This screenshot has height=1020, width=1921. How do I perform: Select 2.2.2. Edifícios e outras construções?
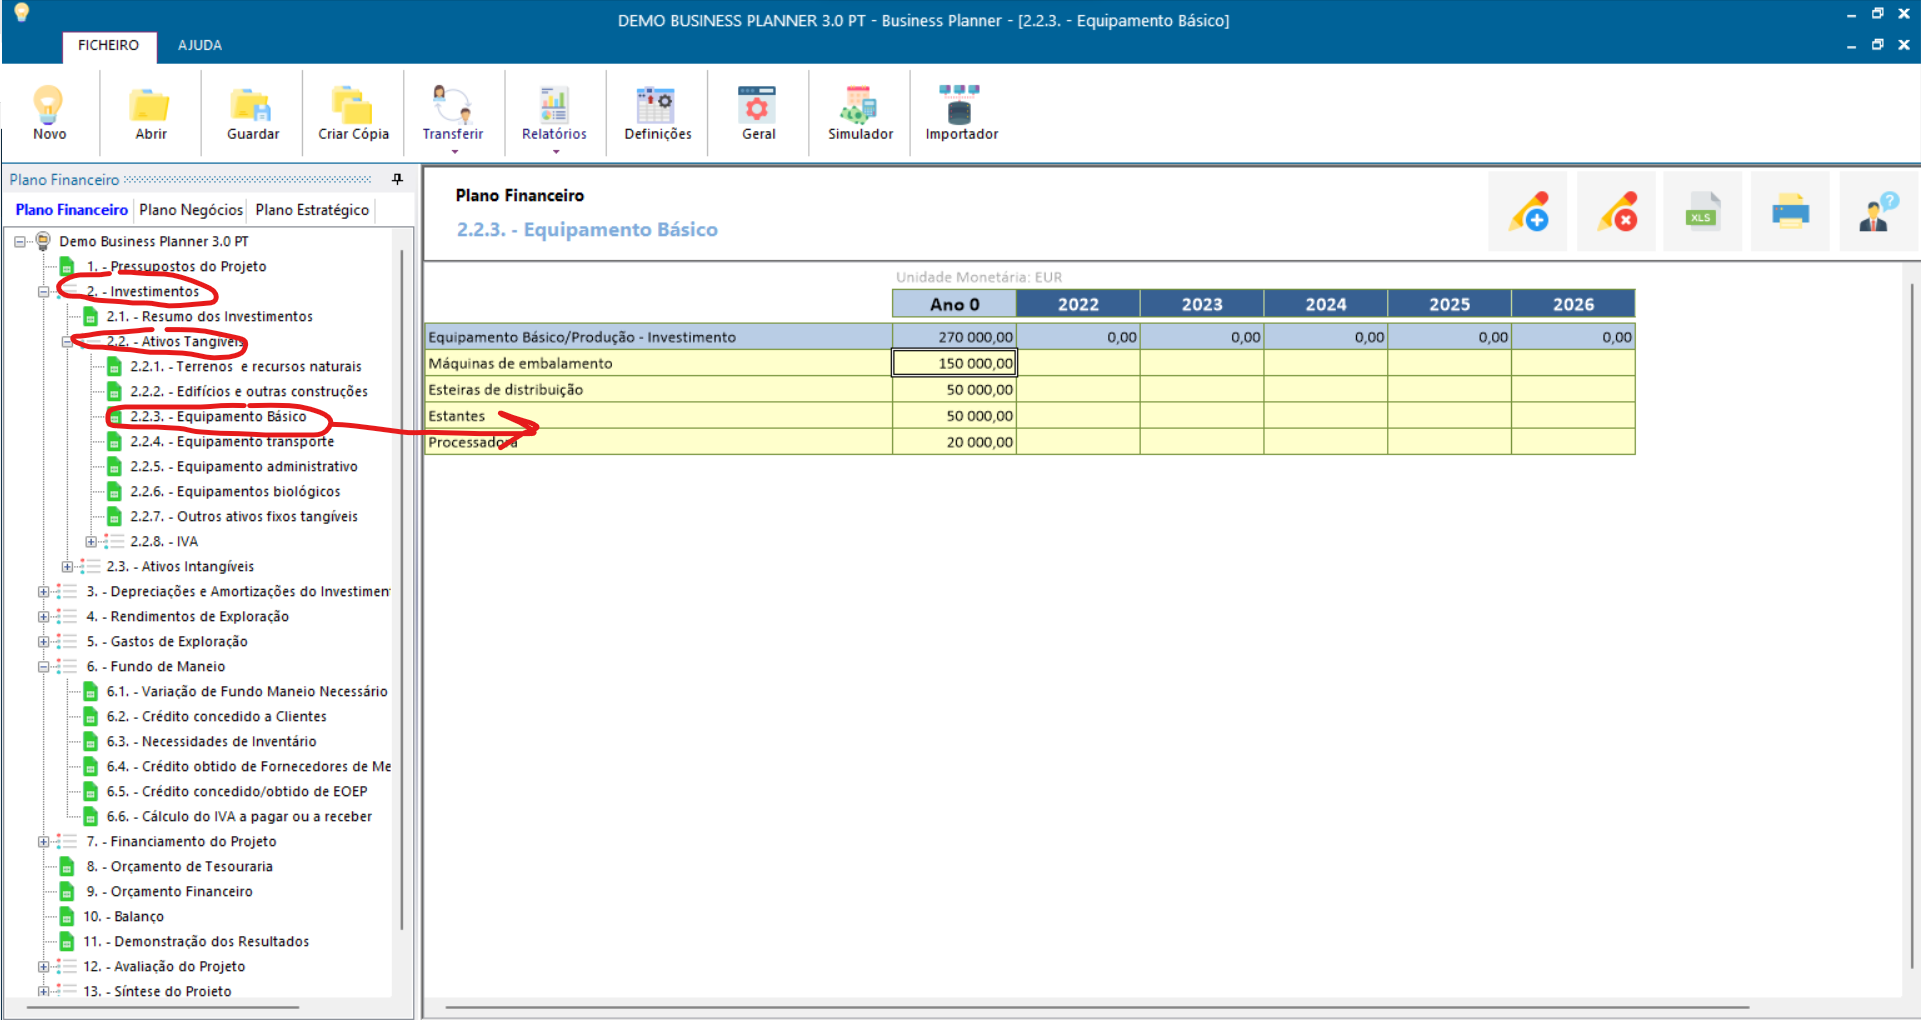[249, 392]
